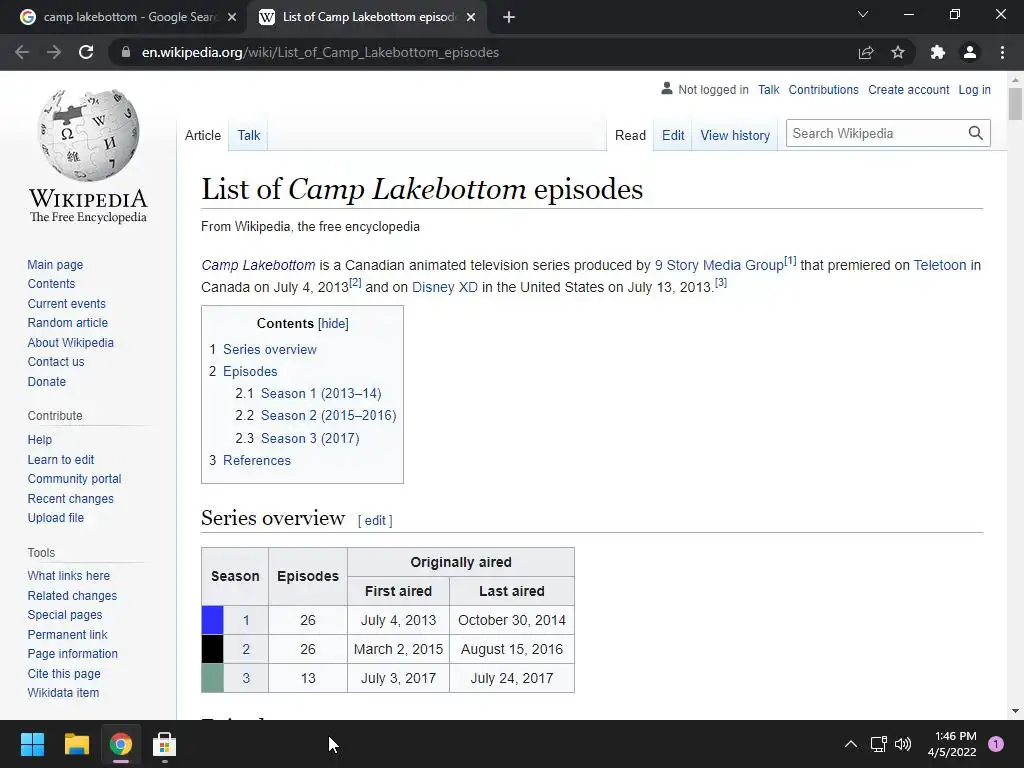Open the Chrome profile icon
This screenshot has height=768, width=1024.
pos(970,52)
